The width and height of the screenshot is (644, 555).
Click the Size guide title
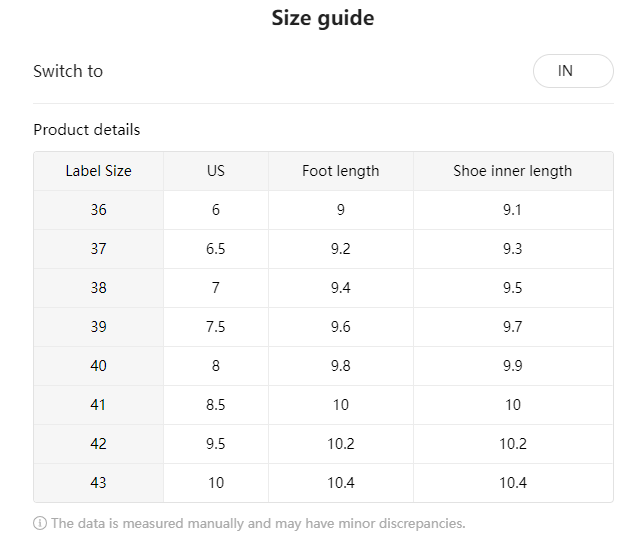click(323, 18)
